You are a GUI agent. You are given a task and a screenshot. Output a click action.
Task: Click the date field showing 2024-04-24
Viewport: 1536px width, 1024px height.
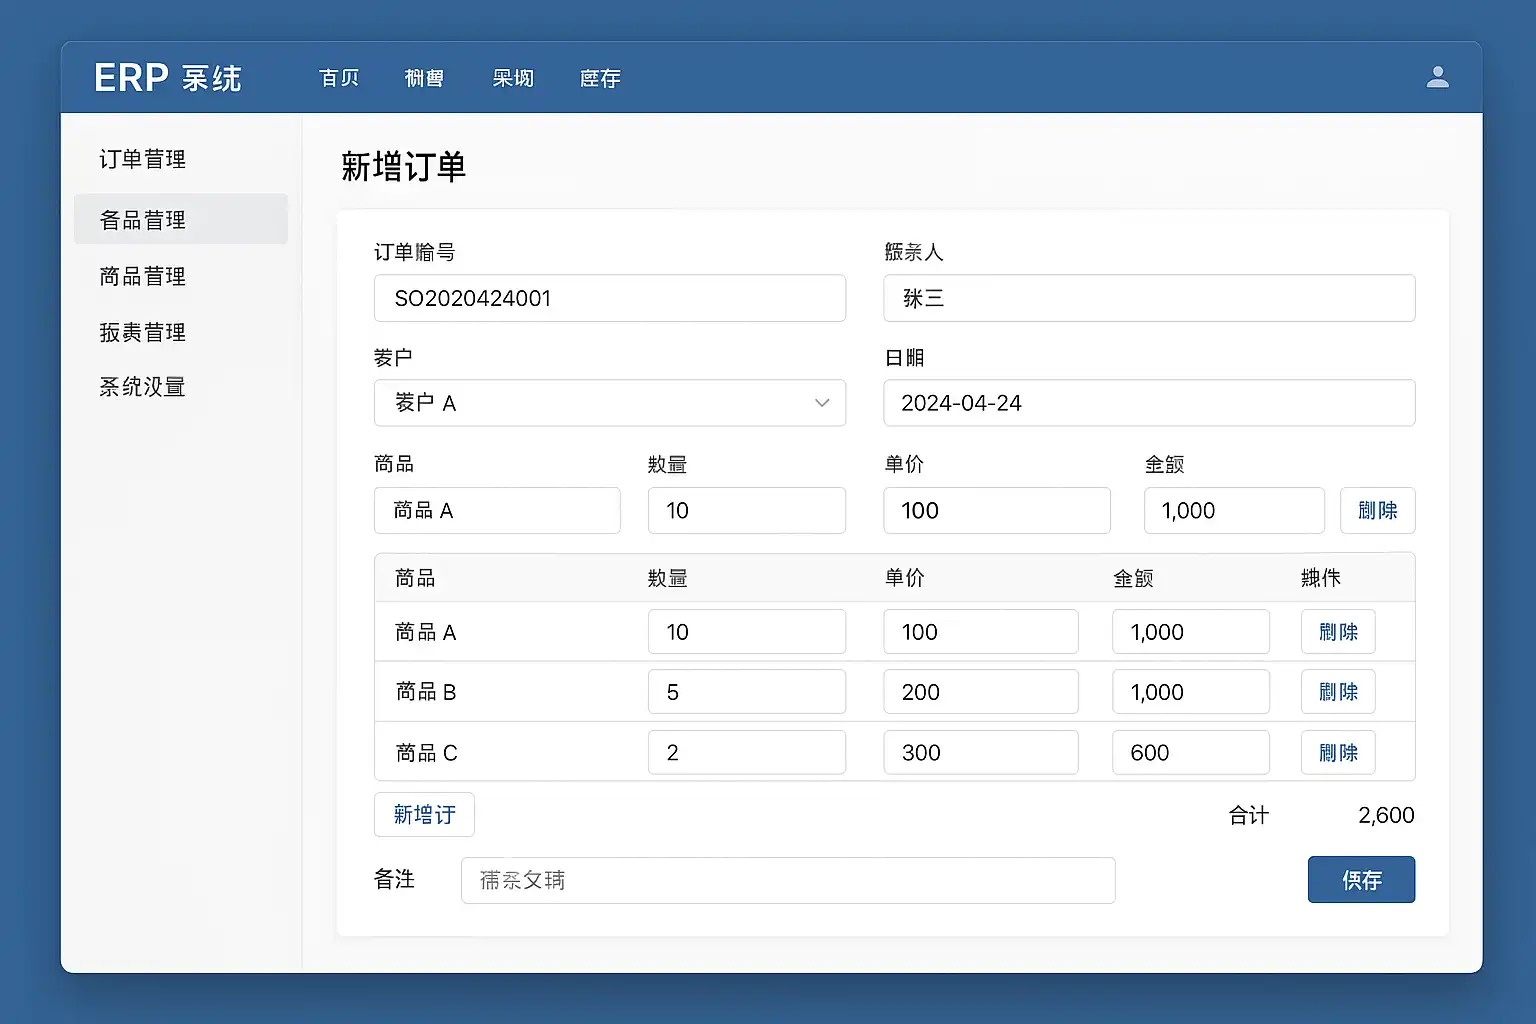click(x=1148, y=403)
